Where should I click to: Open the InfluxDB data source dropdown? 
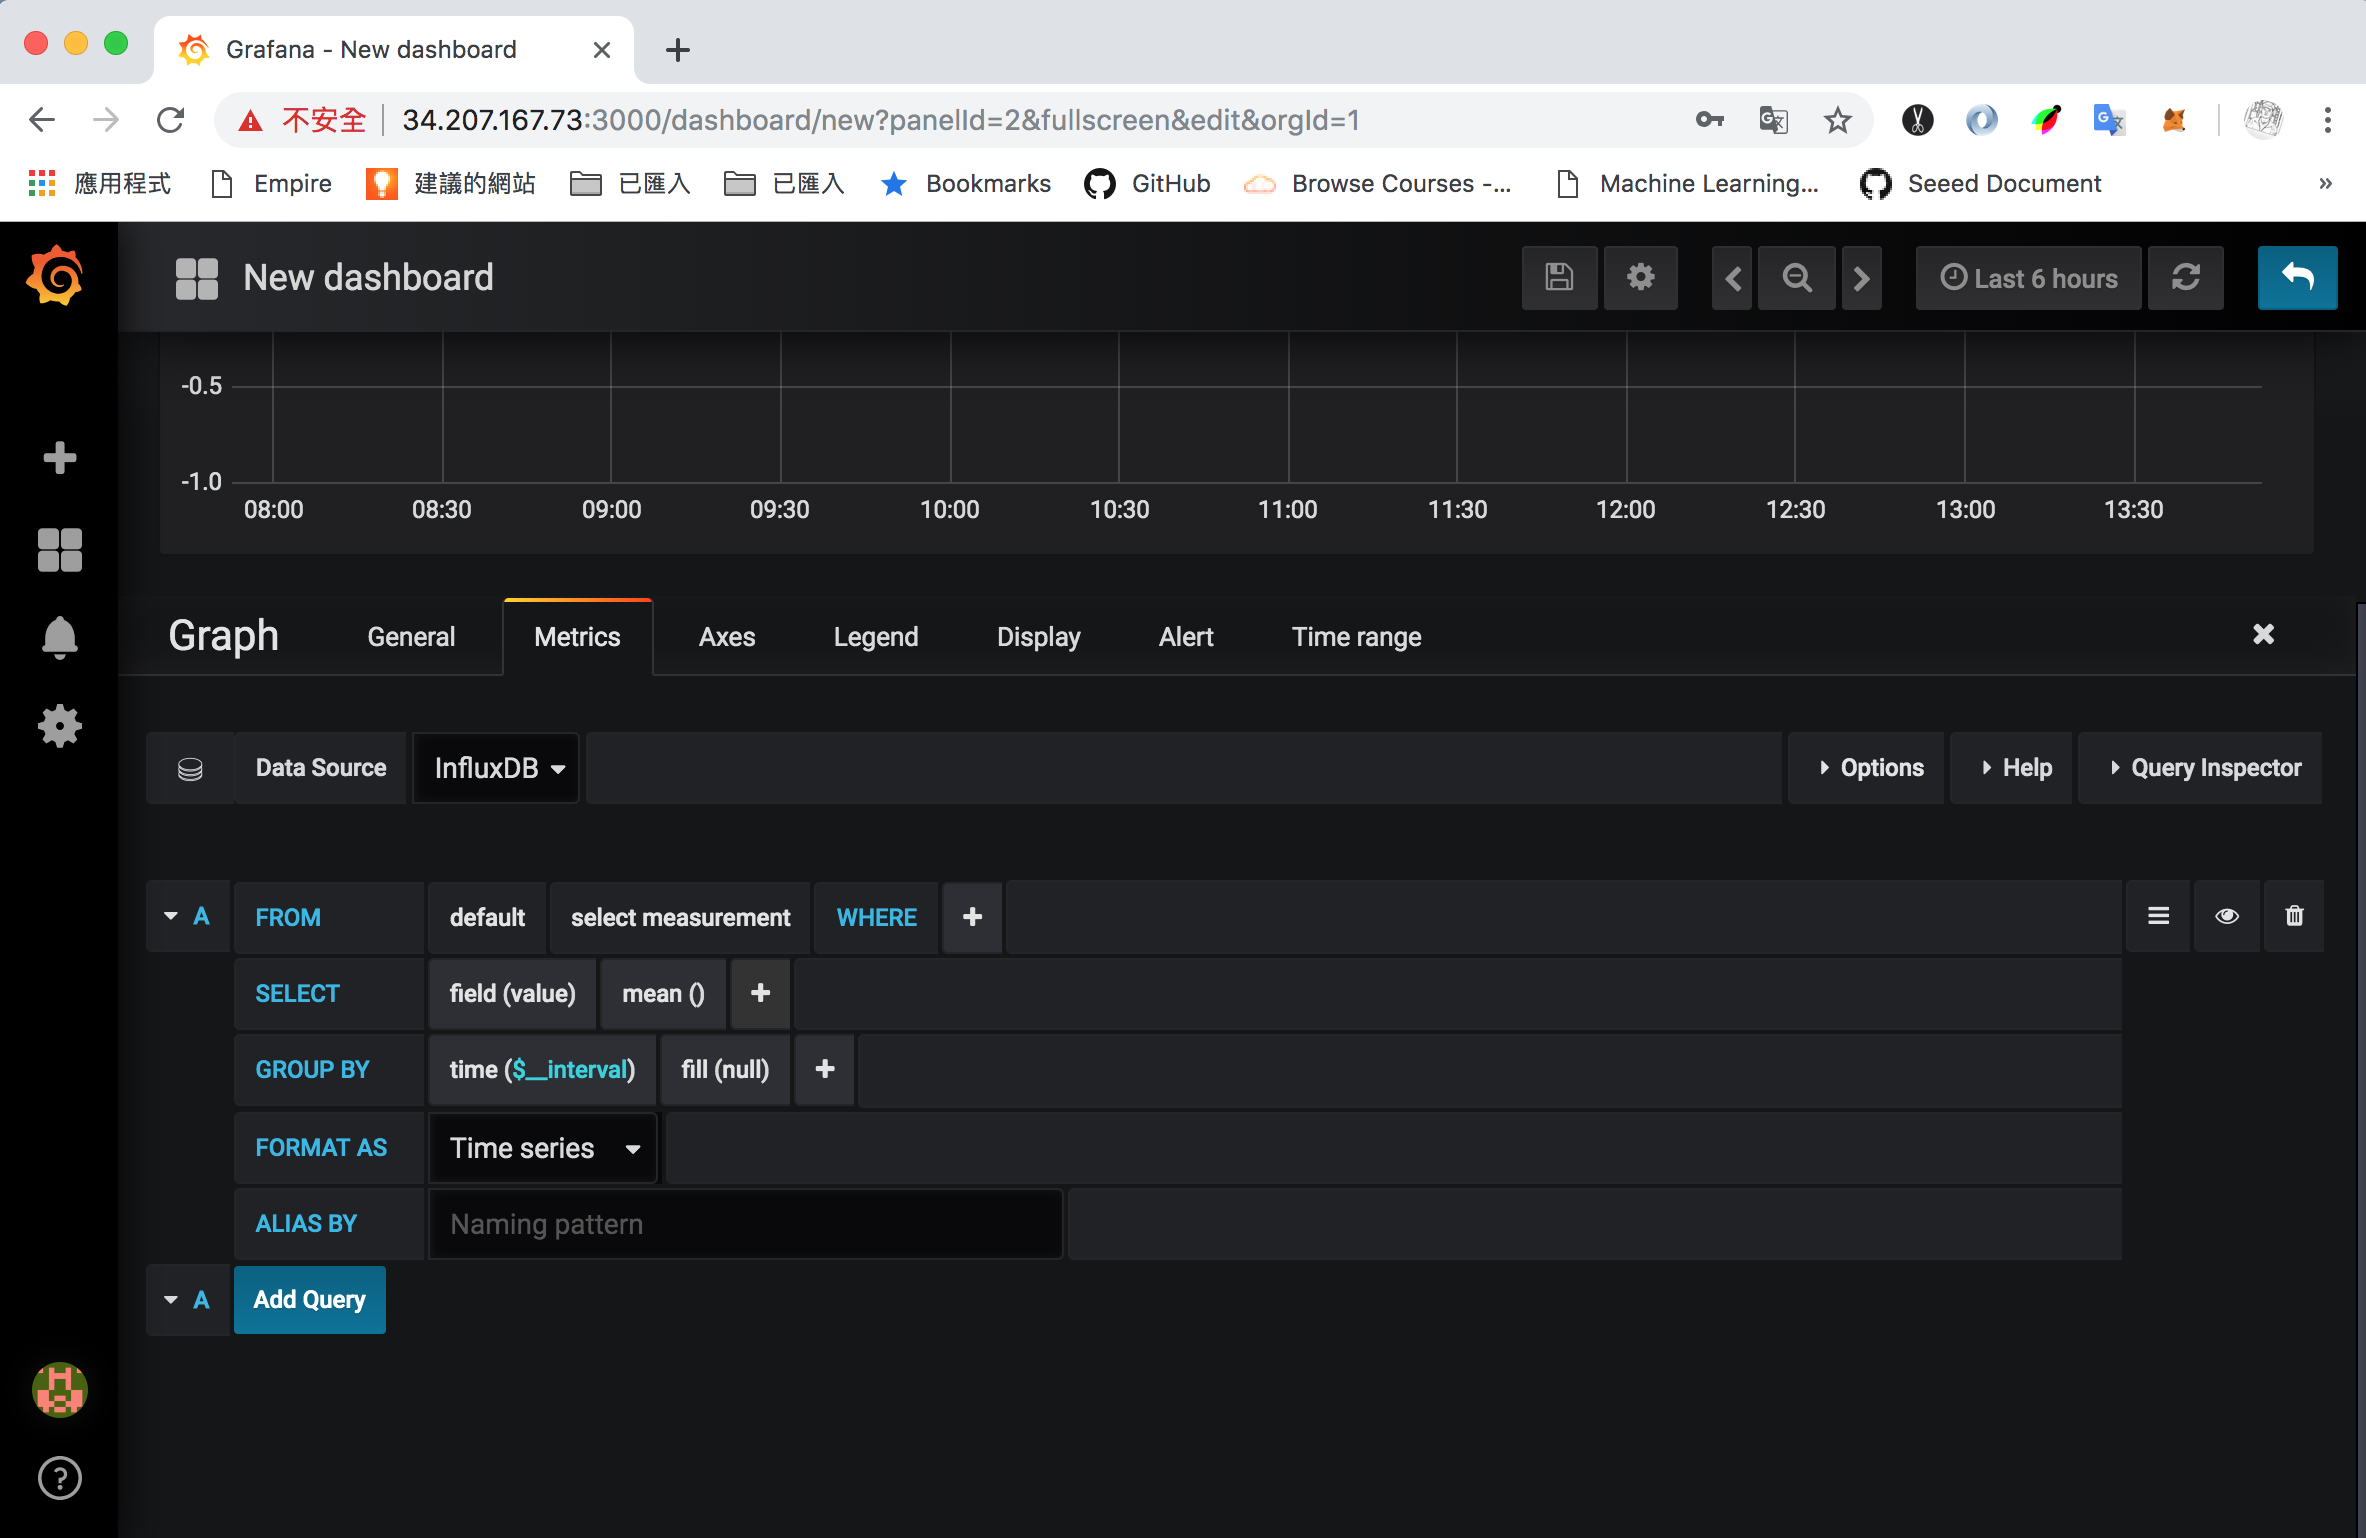point(496,768)
